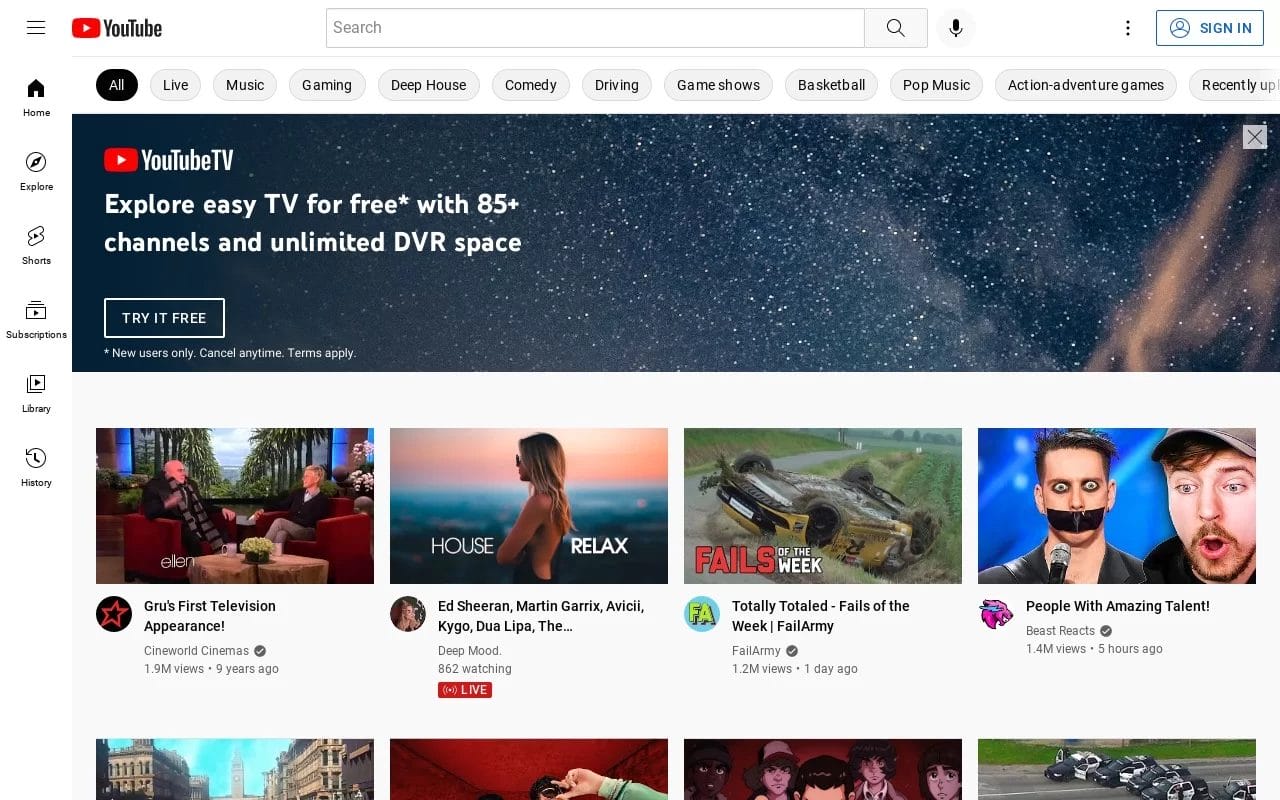Open the hamburger guide menu
This screenshot has height=800, width=1280.
click(x=36, y=28)
